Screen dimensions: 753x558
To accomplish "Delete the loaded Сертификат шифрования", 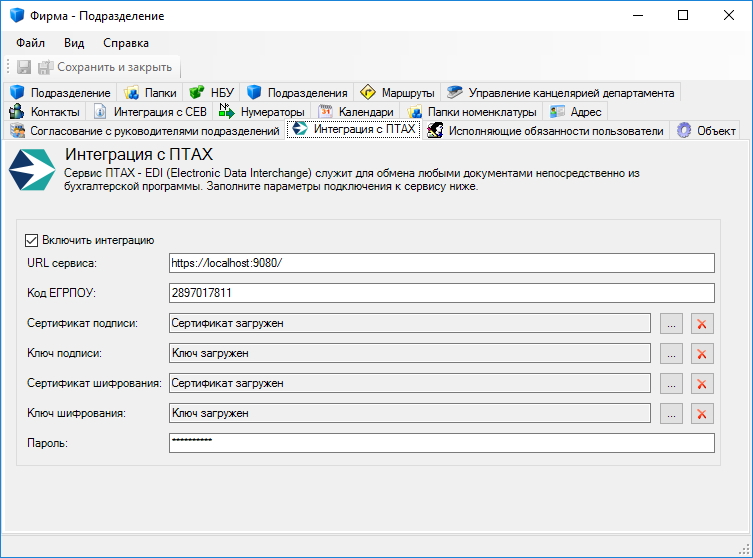I will coord(702,384).
